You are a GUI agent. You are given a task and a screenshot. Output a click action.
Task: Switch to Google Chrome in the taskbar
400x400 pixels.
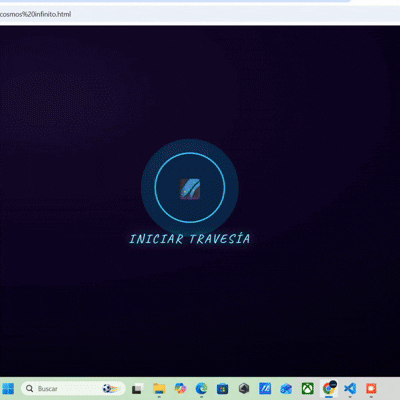click(329, 388)
